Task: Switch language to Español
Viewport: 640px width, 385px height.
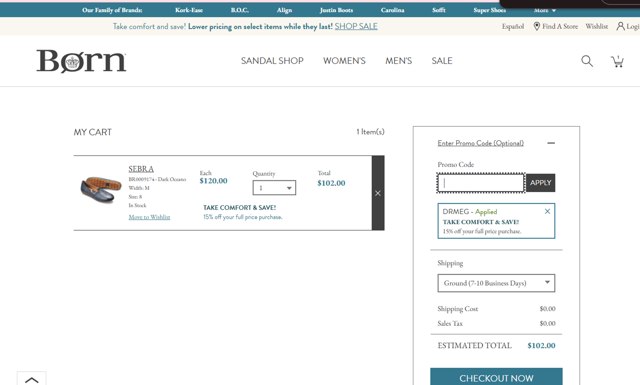Action: 513,26
